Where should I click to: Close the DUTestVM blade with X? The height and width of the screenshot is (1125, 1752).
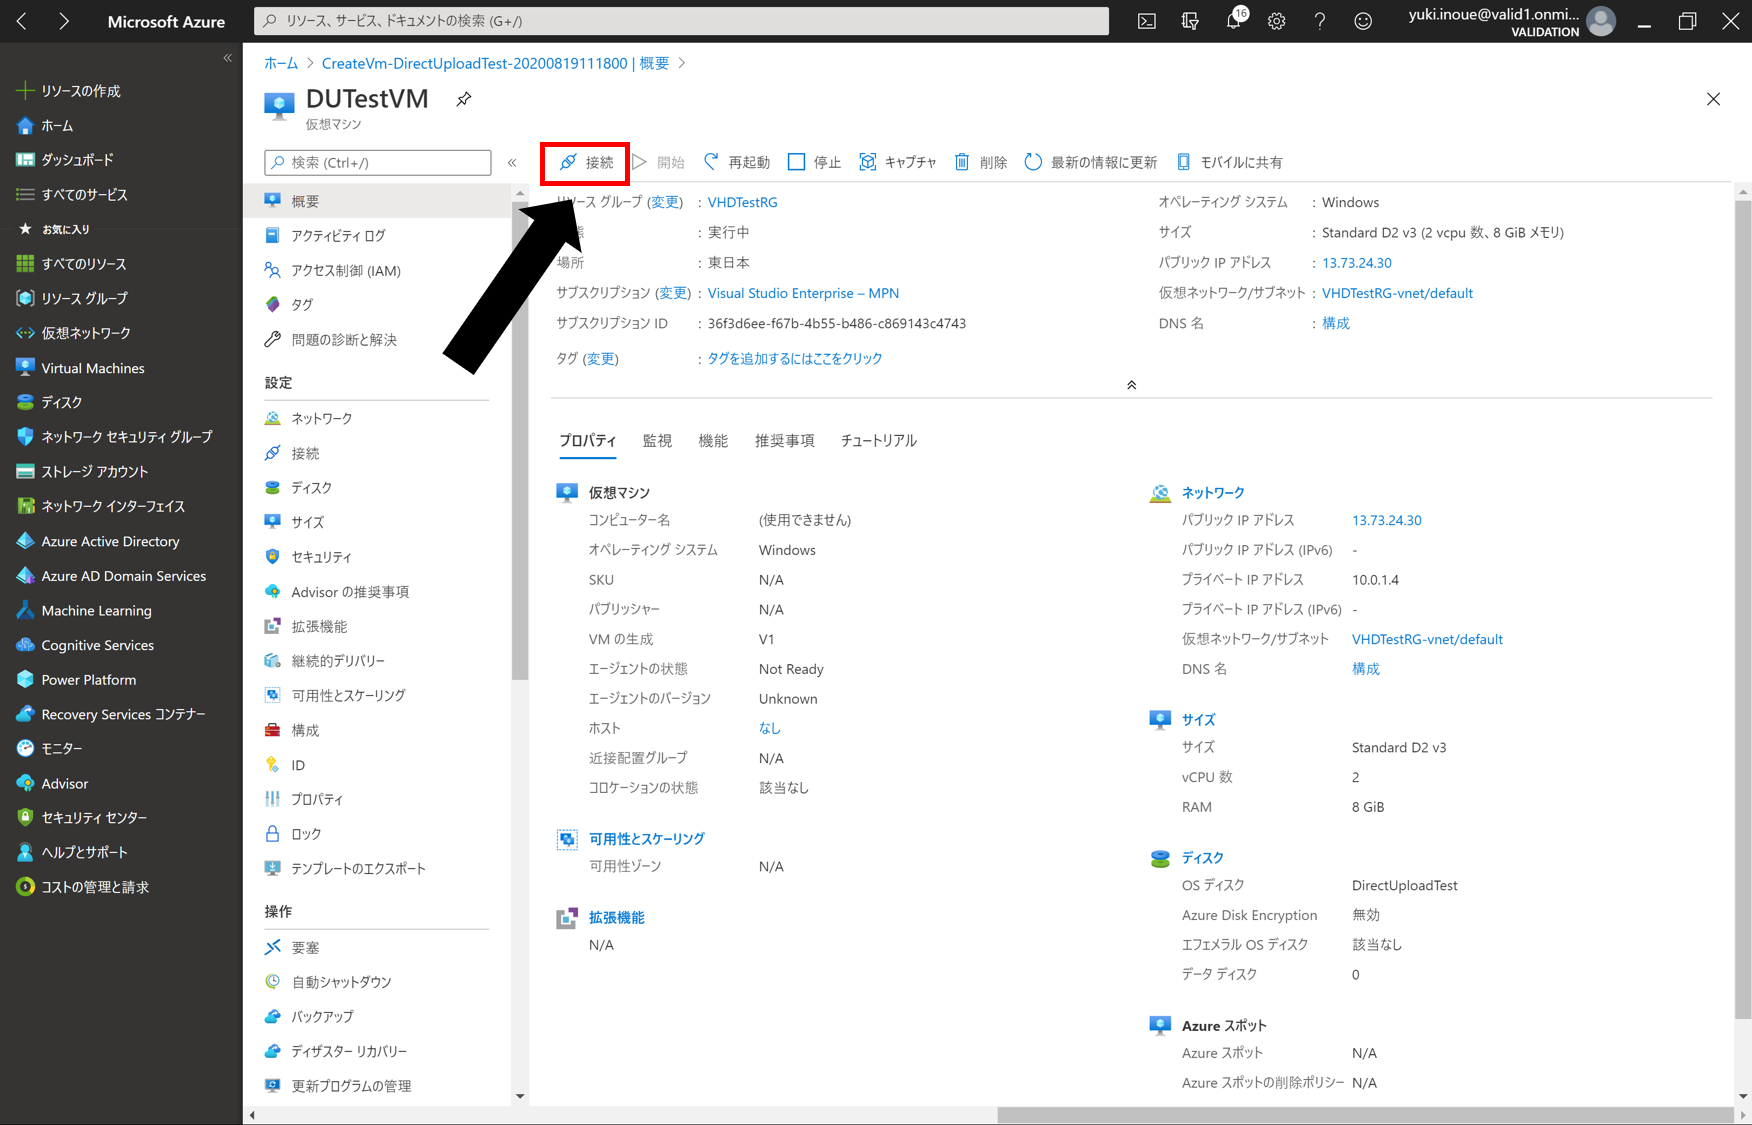pyautogui.click(x=1713, y=99)
